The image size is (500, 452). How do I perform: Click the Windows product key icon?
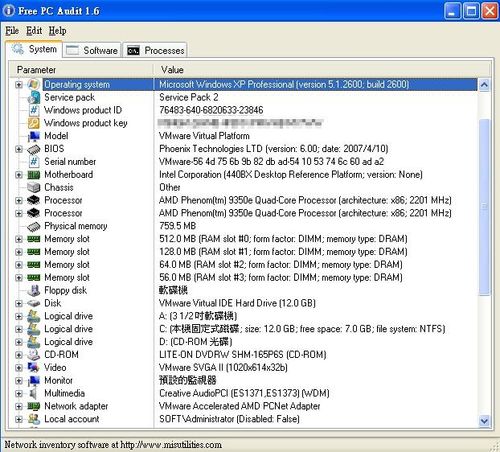[x=33, y=123]
